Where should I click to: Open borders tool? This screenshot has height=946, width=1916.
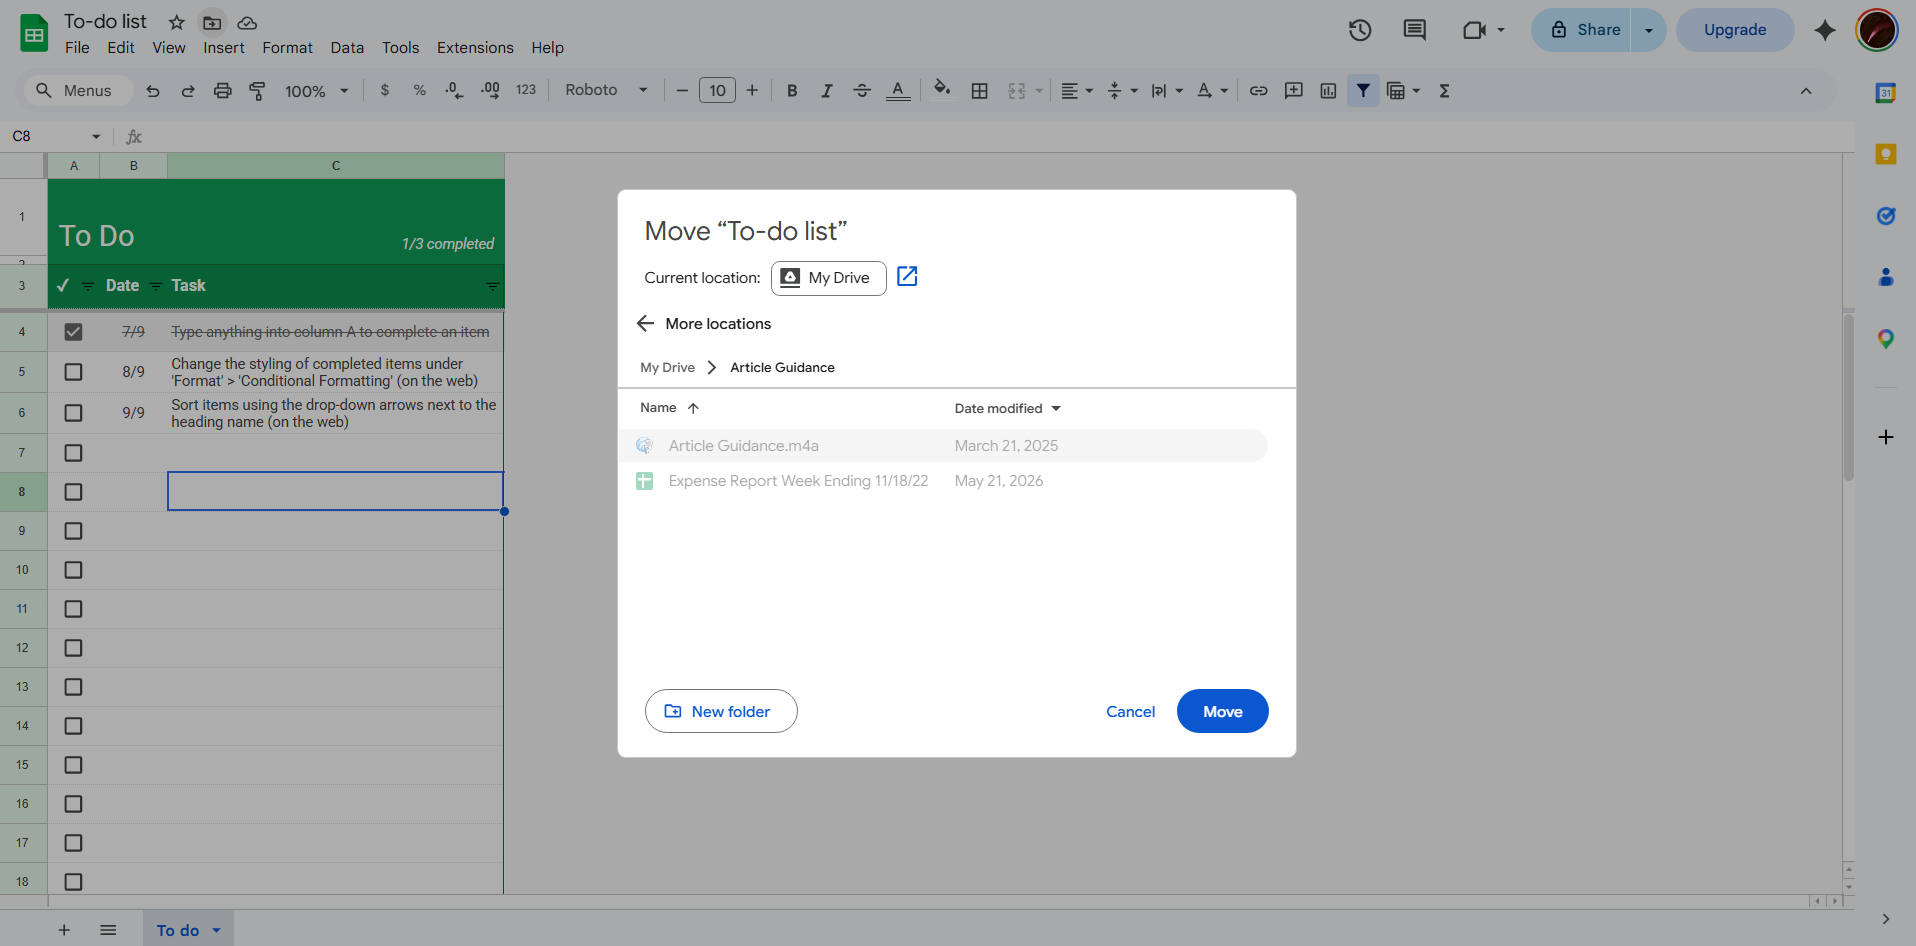click(980, 91)
